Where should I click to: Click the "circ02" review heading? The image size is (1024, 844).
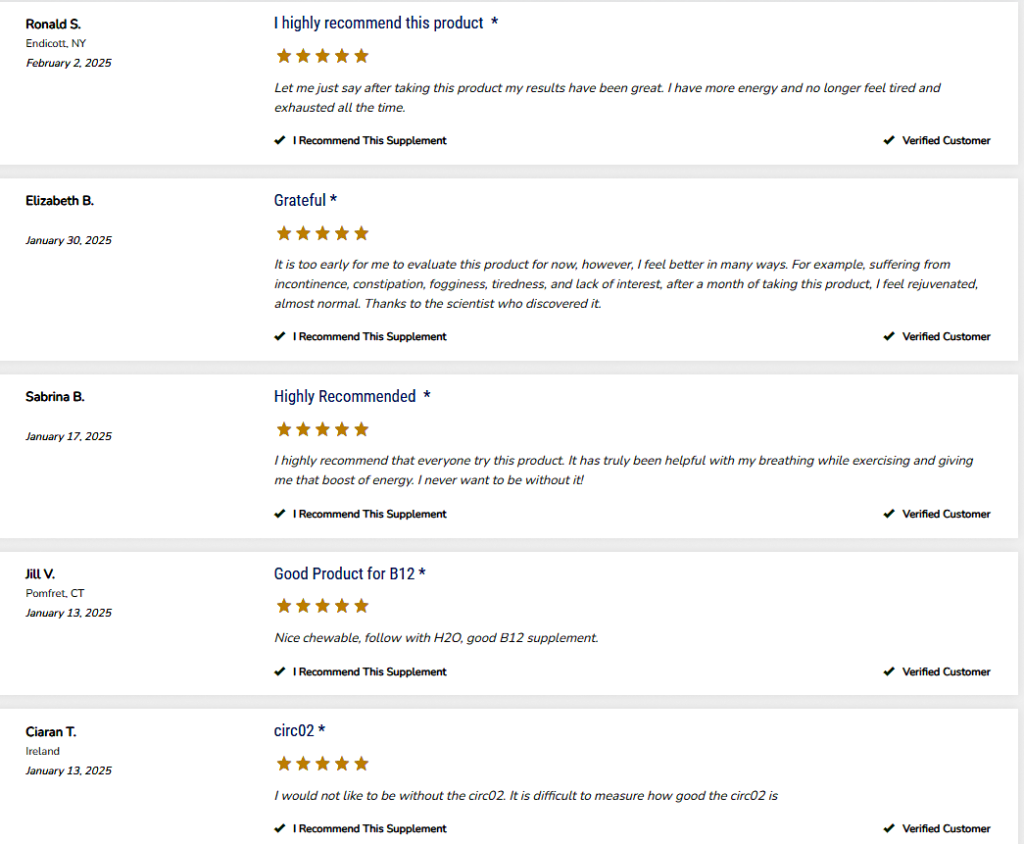(294, 731)
